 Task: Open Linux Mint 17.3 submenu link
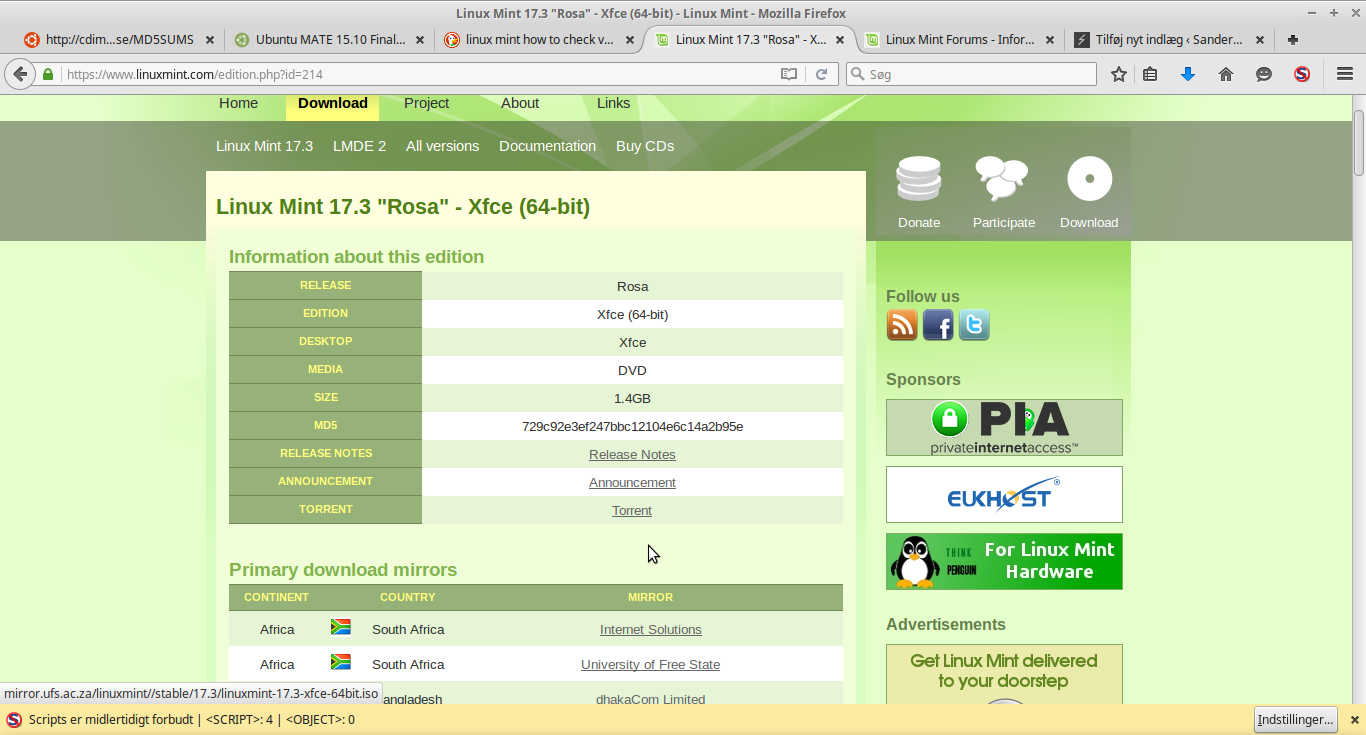[x=264, y=146]
